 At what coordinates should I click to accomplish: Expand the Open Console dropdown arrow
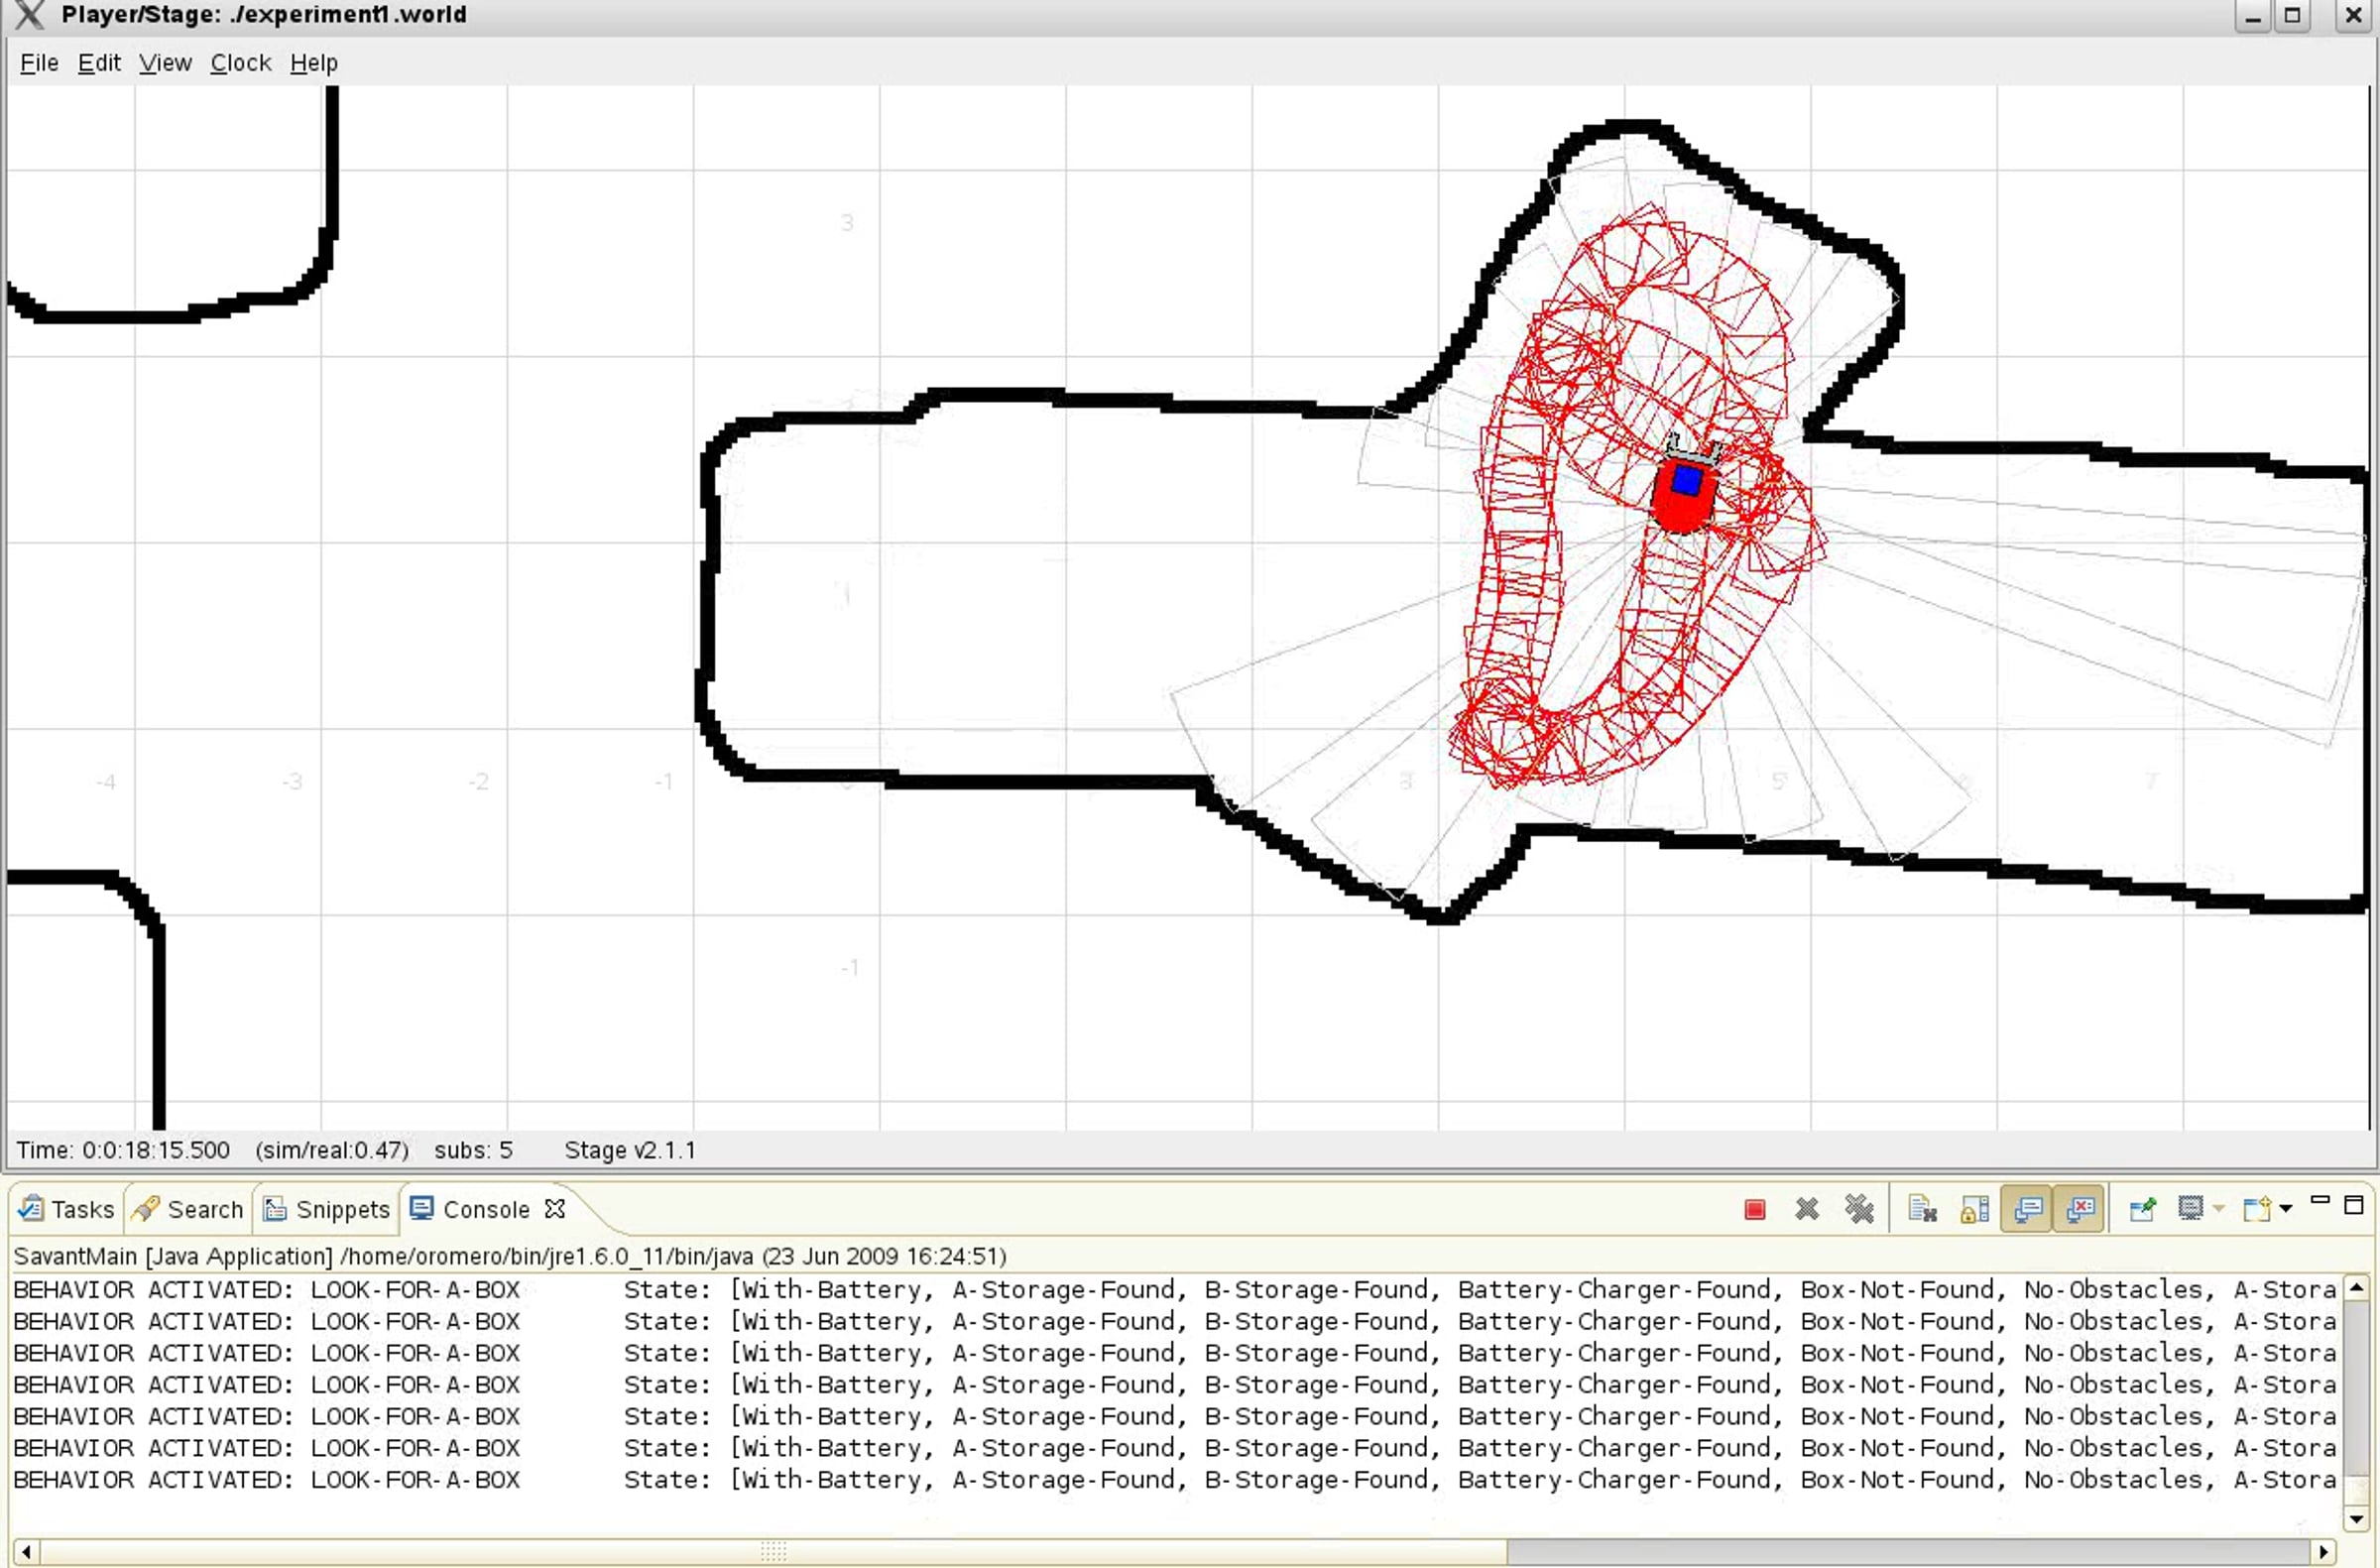click(2286, 1210)
